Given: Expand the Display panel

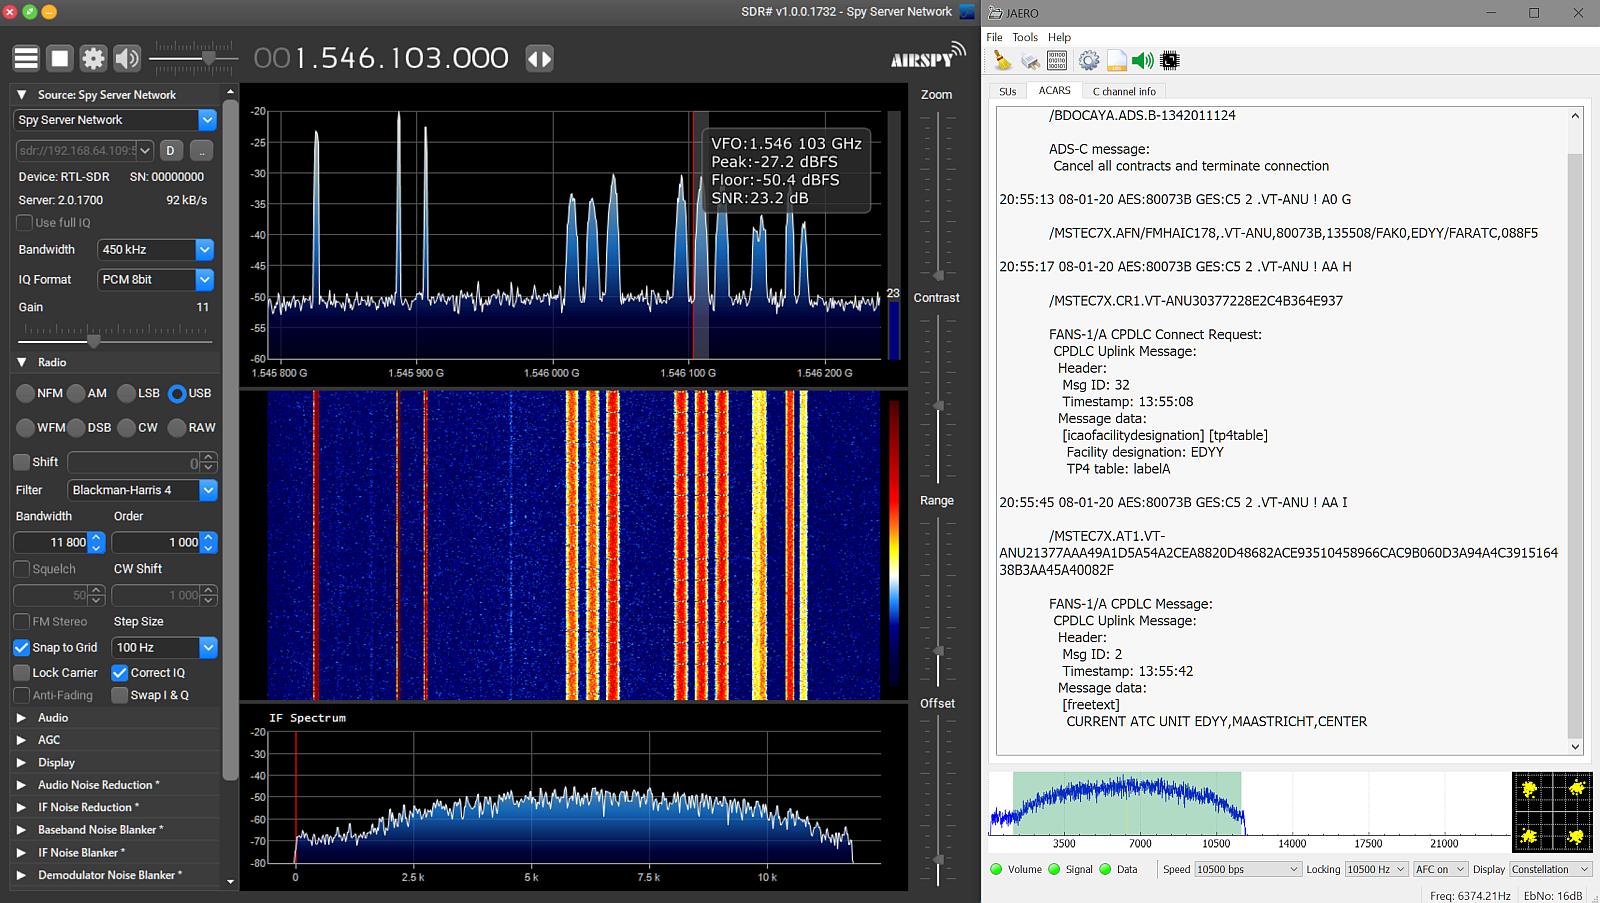Looking at the screenshot, I should [x=22, y=762].
